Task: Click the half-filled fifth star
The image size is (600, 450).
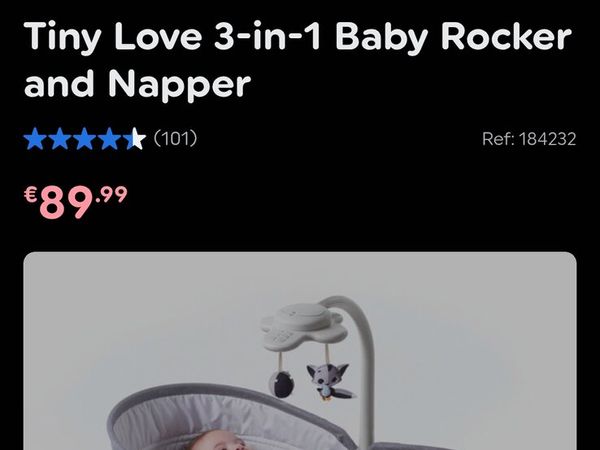Action: (134, 139)
